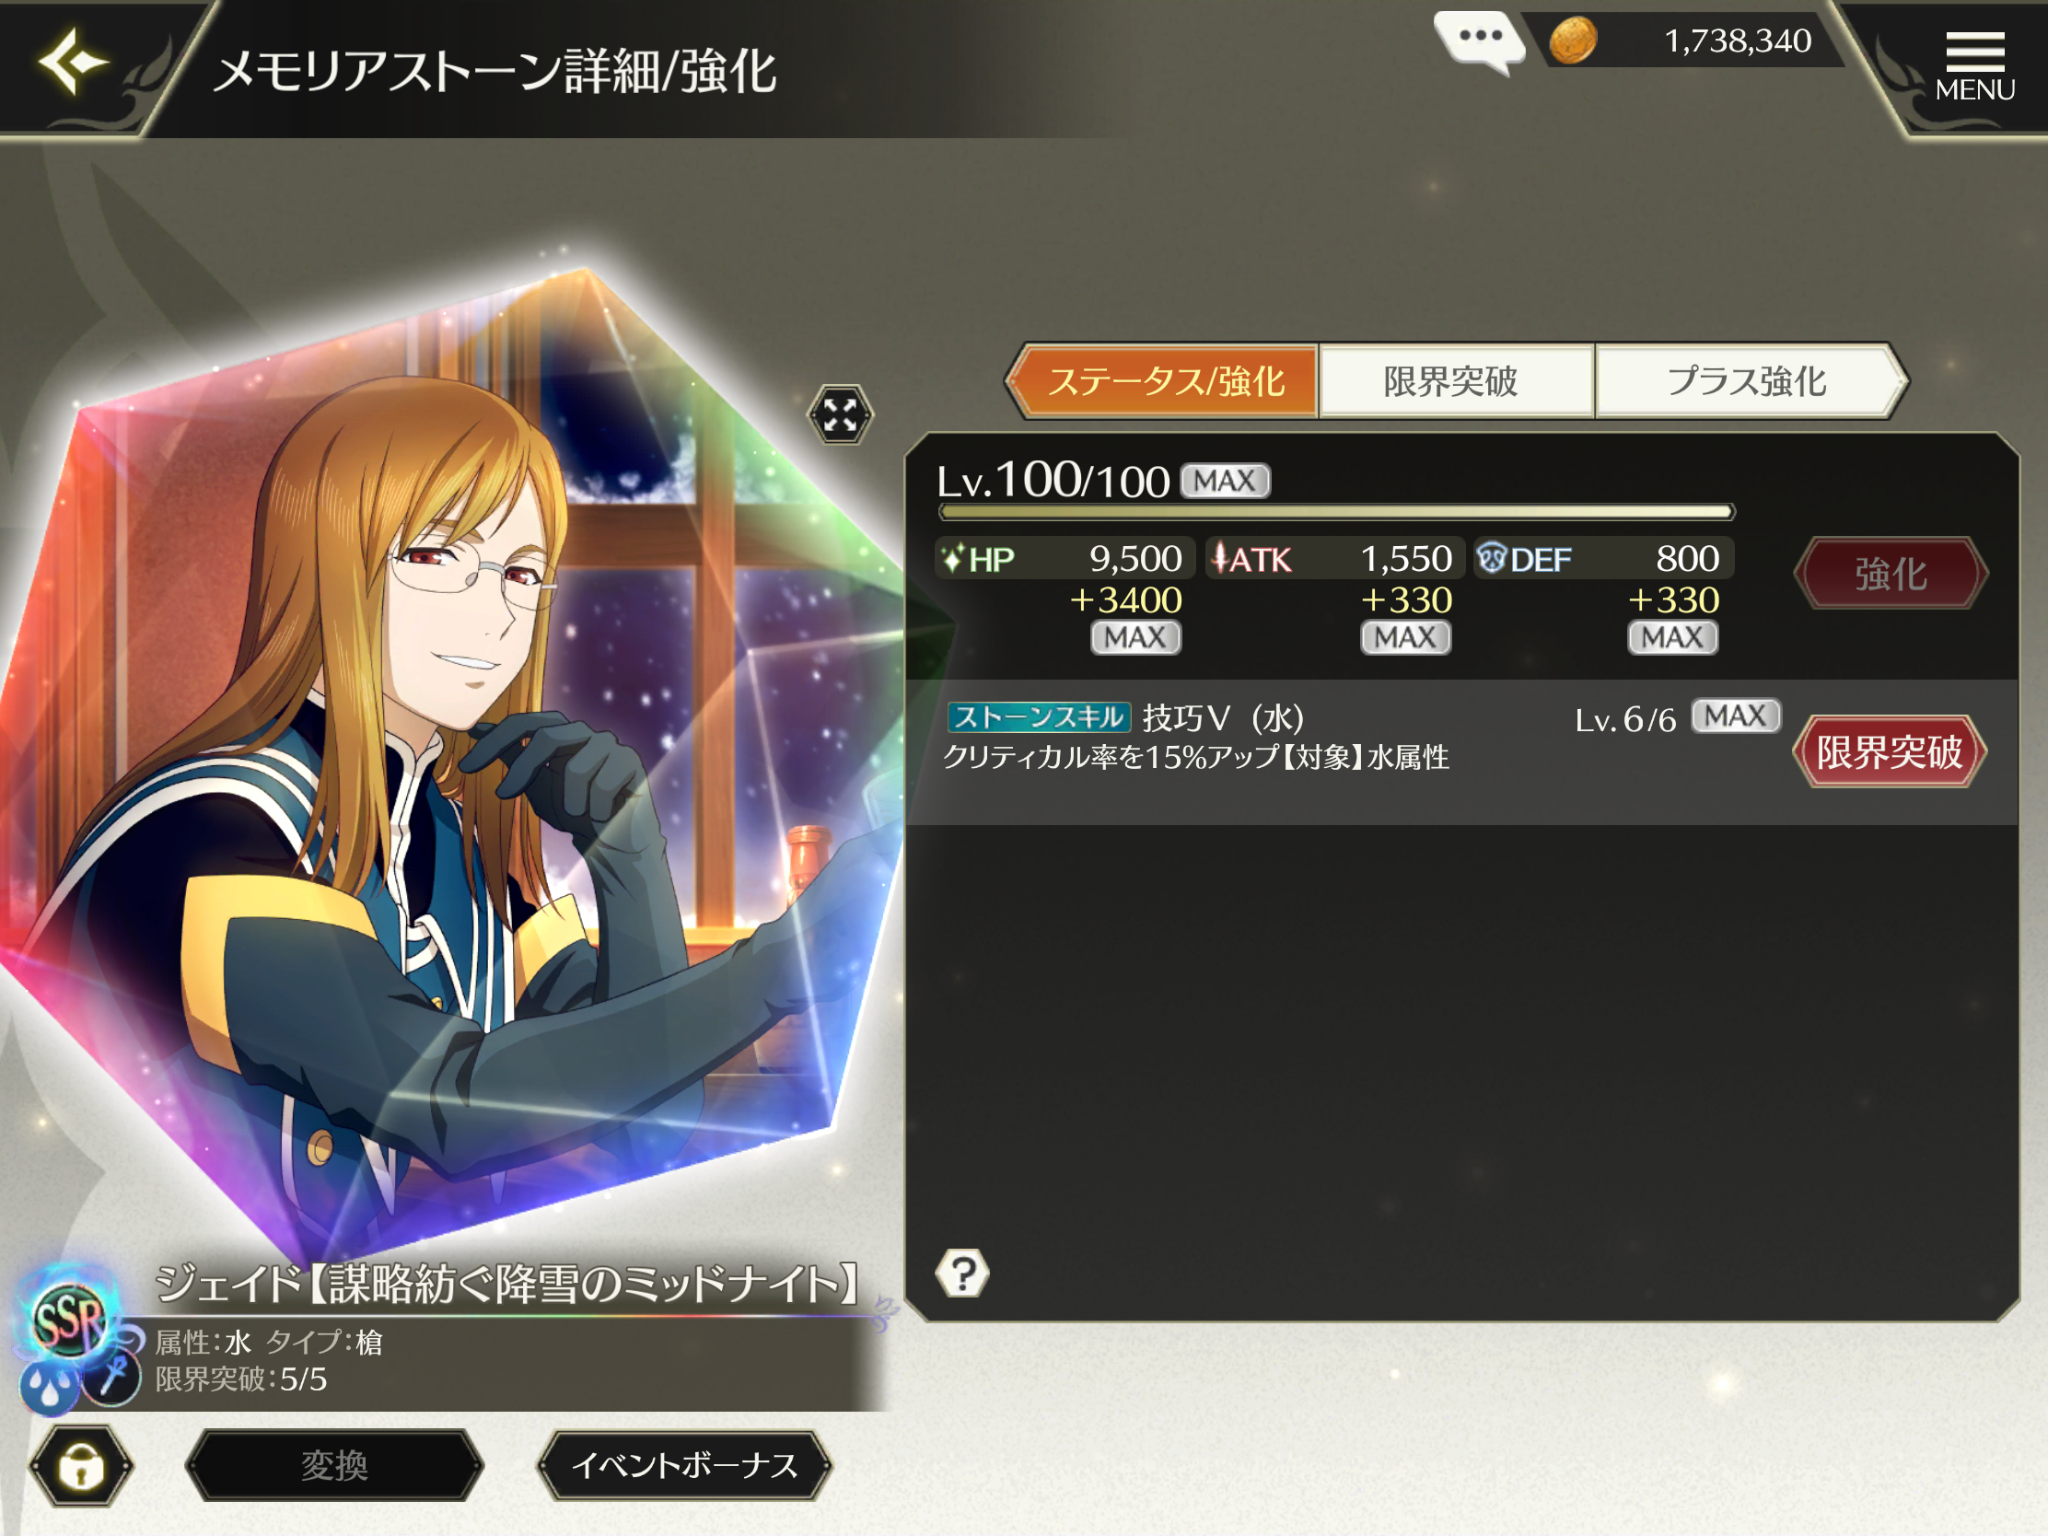Open the イベントボーナス button

pyautogui.click(x=685, y=1466)
